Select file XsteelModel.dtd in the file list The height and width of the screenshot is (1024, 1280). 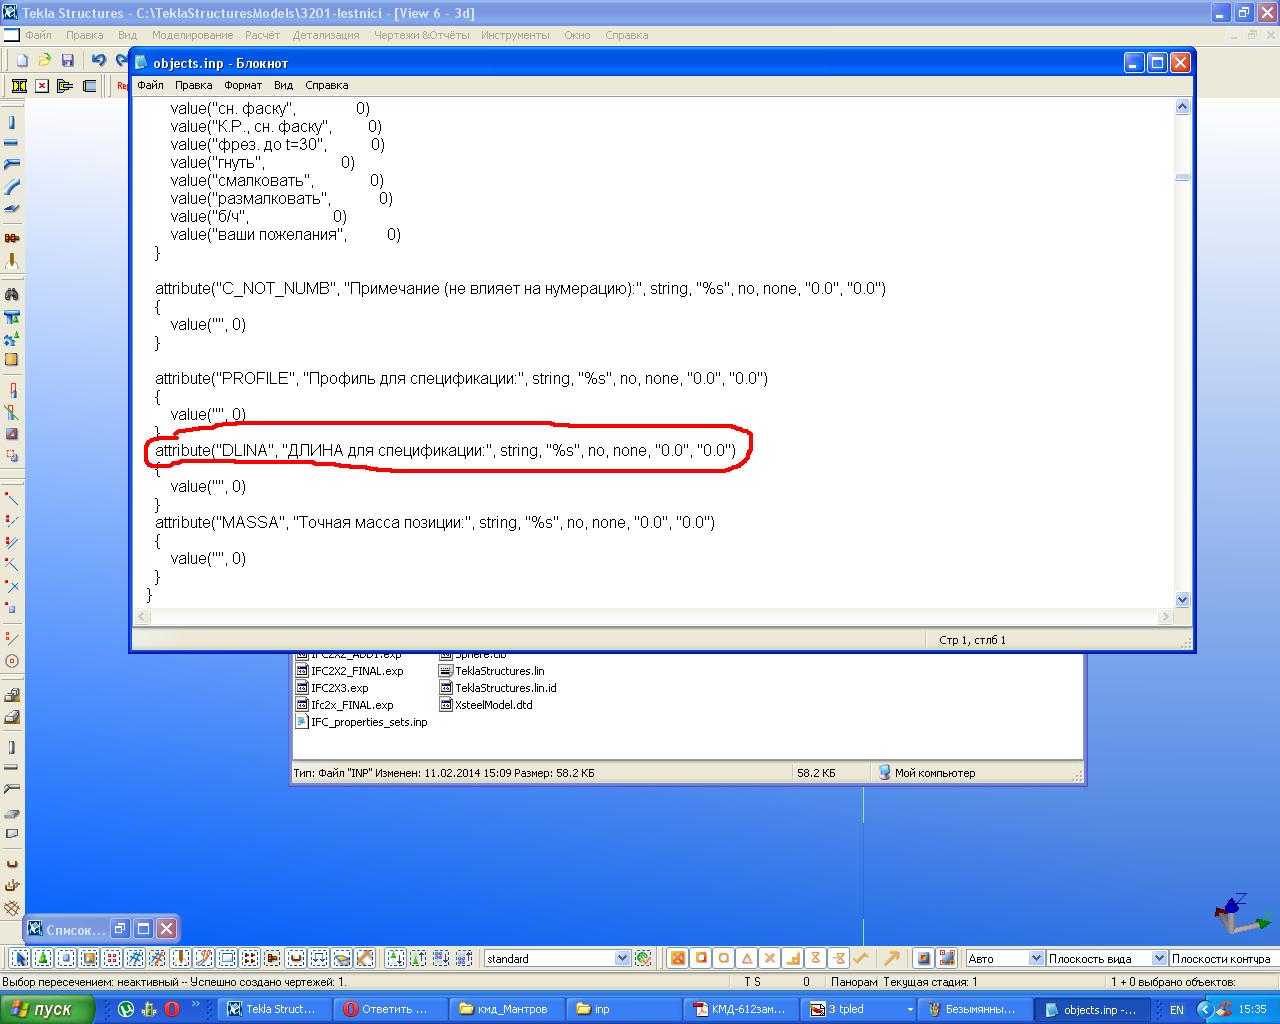click(x=486, y=705)
